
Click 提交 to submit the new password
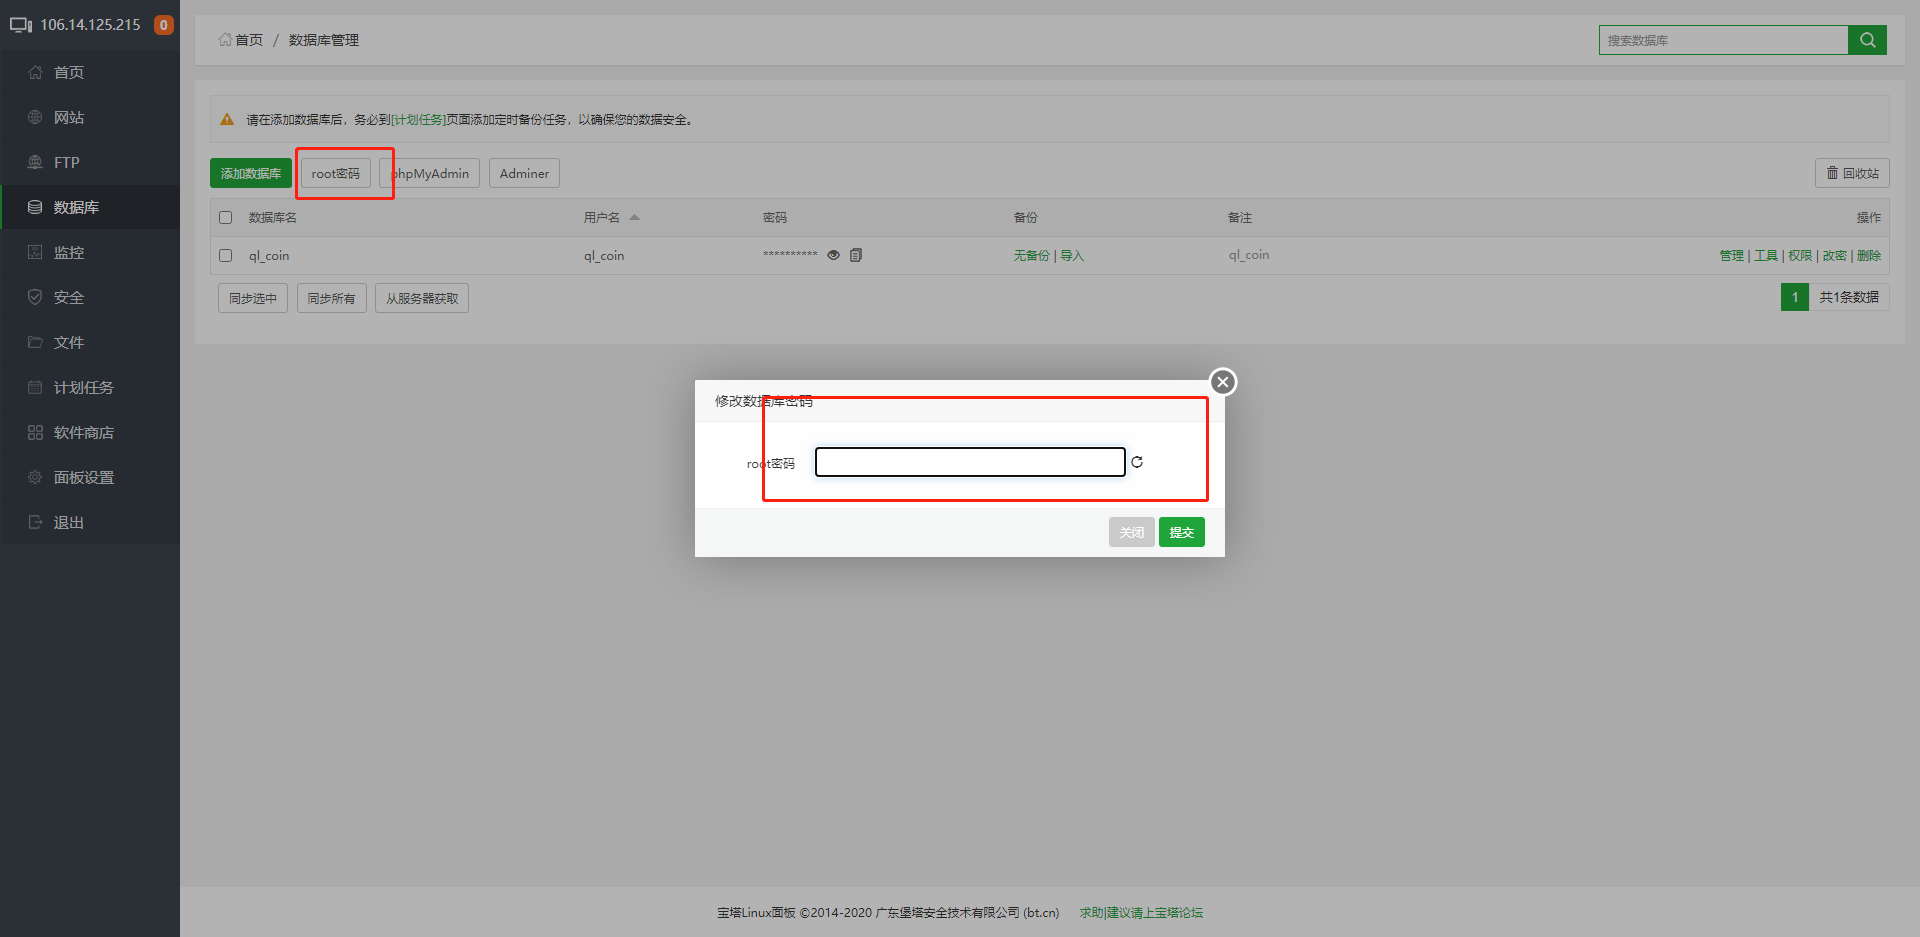pyautogui.click(x=1182, y=532)
